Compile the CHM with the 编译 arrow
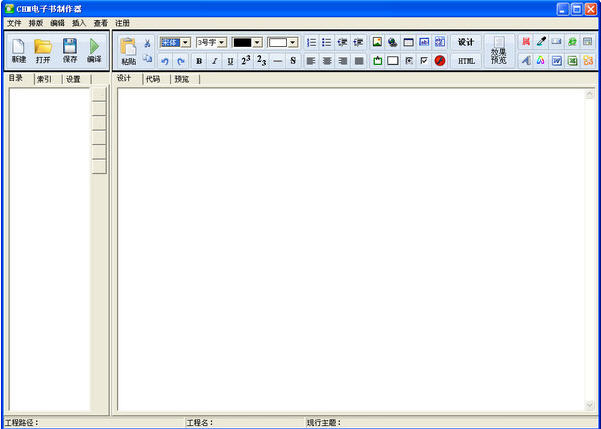Screen dimensions: 601x429 click(x=94, y=50)
